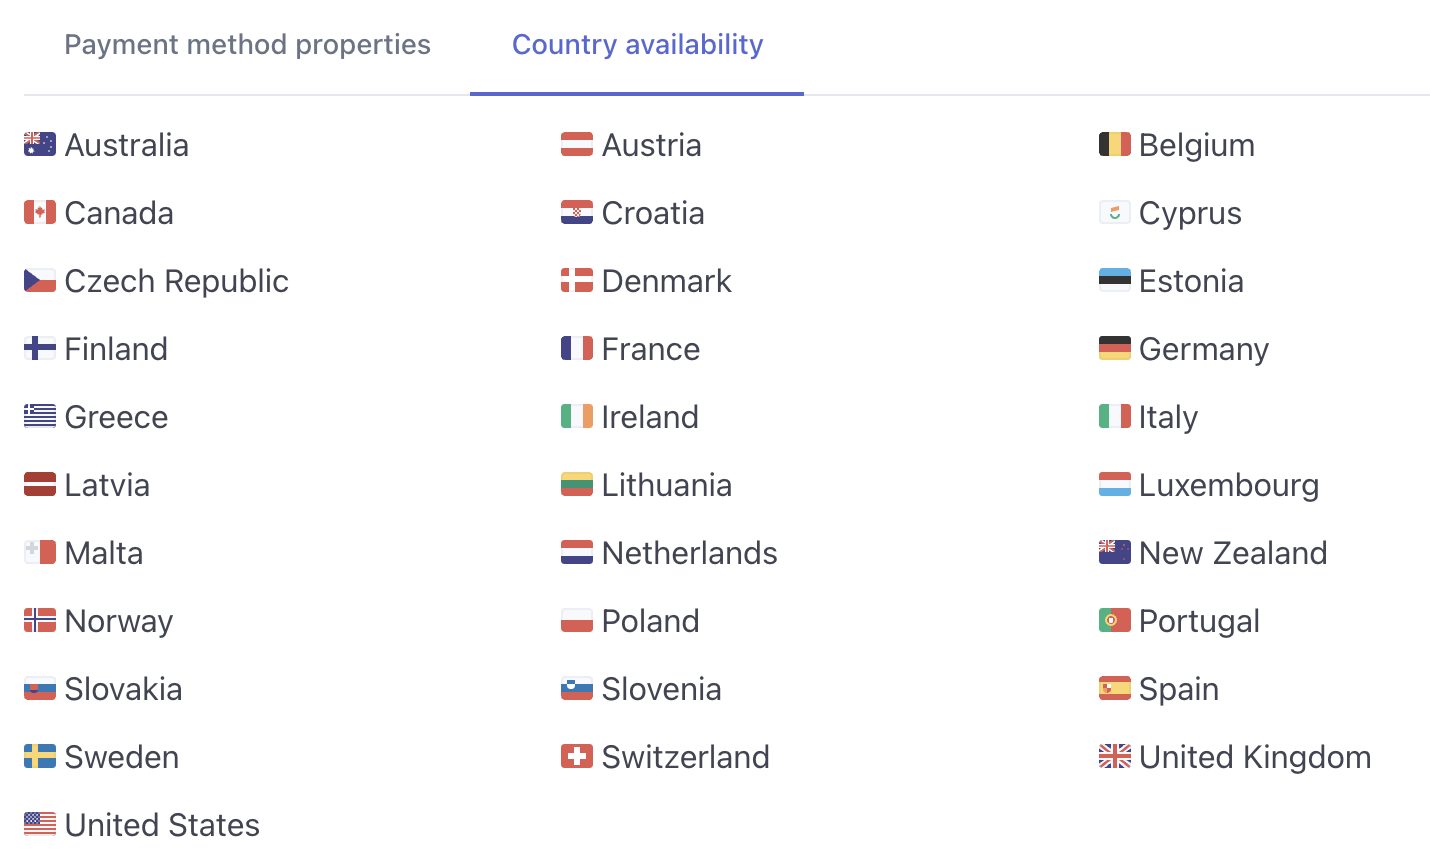Select the Czech Republic label

pos(177,281)
